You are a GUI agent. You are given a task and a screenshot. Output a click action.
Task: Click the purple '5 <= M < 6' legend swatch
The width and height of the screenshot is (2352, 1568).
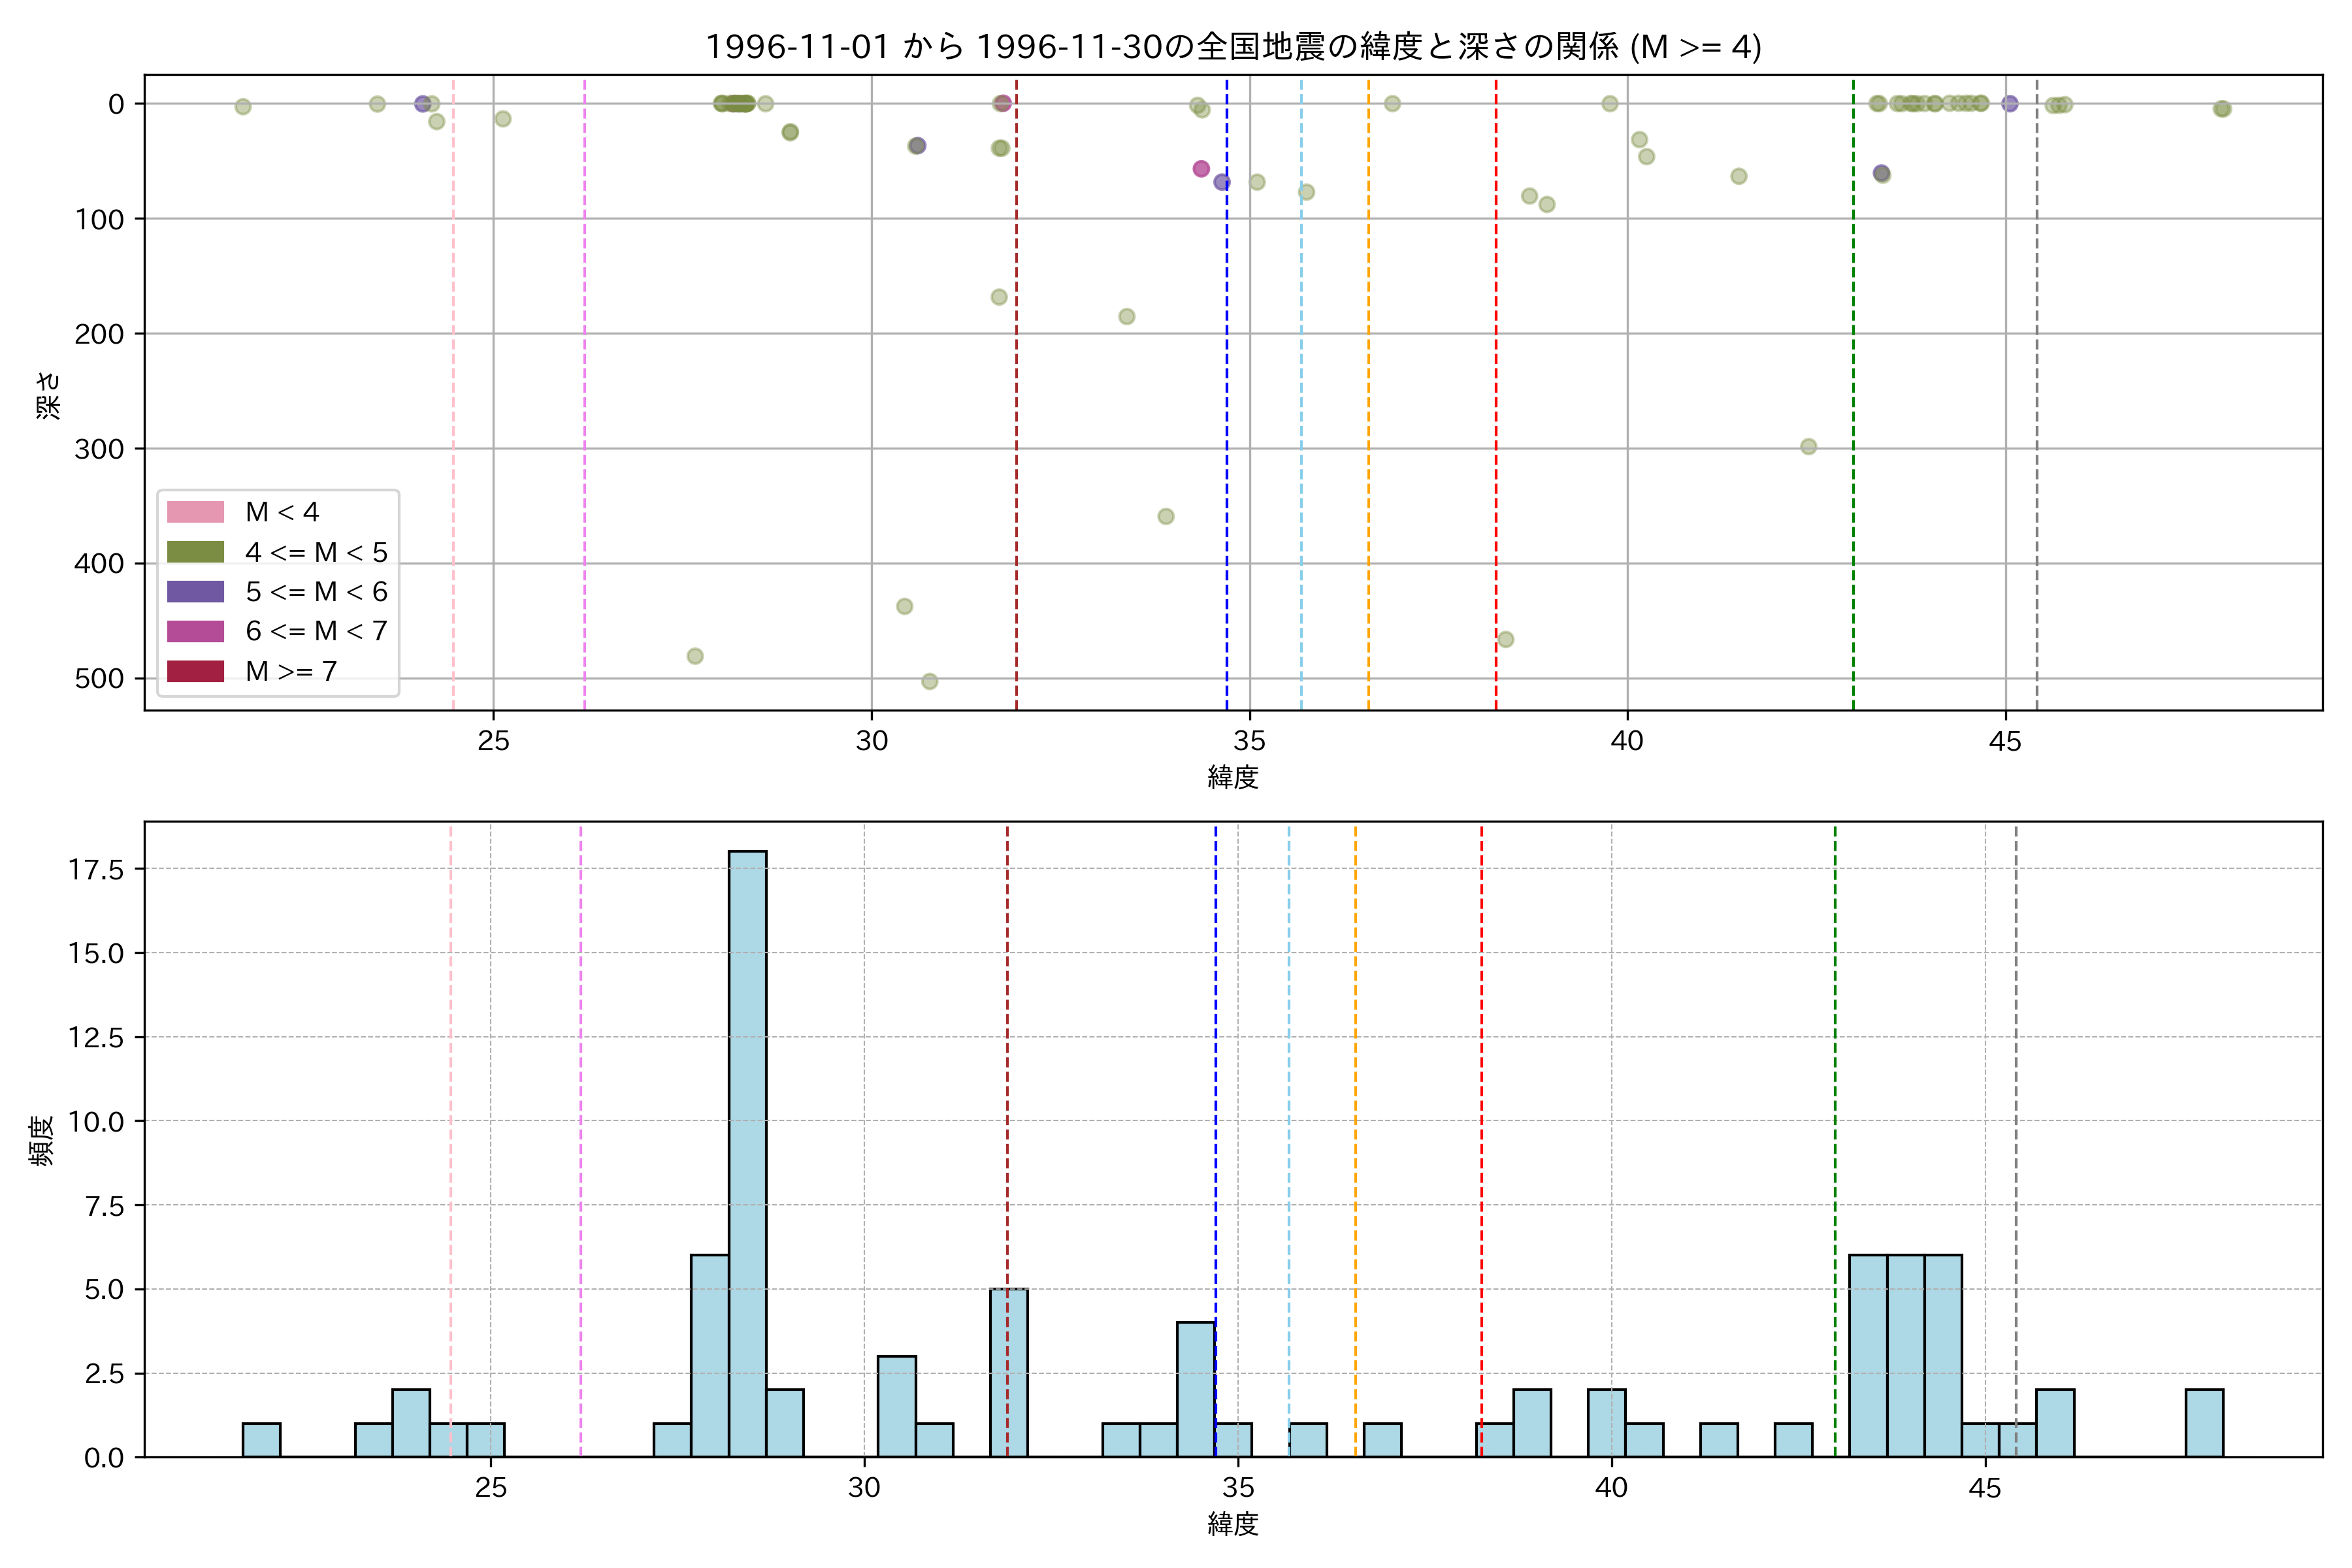pyautogui.click(x=195, y=591)
